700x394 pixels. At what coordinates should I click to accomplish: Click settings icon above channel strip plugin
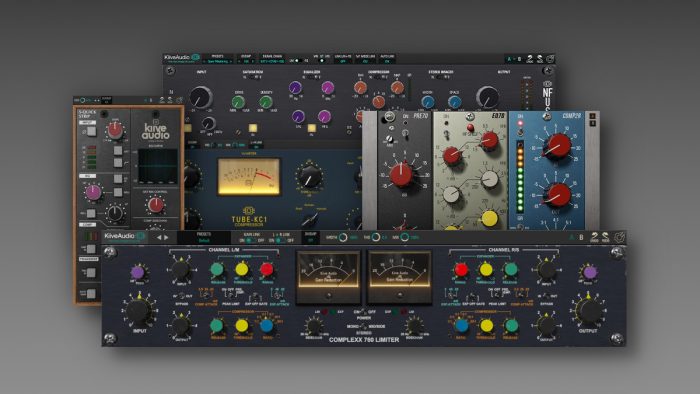pos(178,100)
